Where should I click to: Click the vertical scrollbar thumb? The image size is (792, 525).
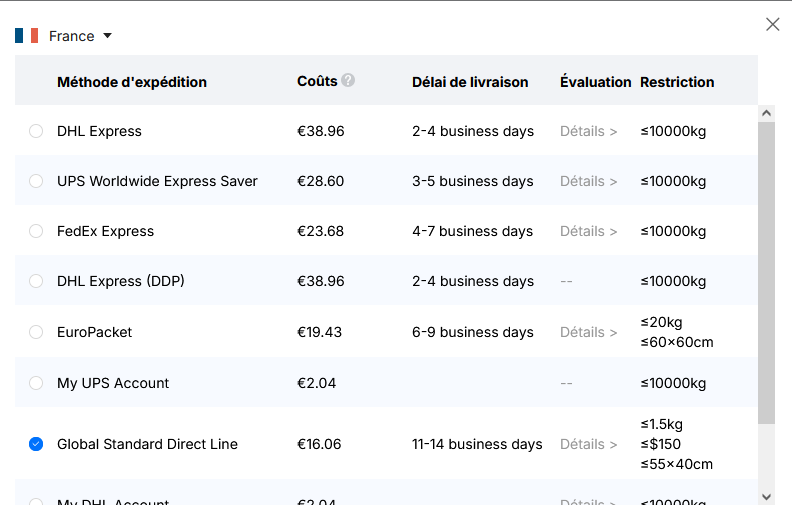click(766, 270)
